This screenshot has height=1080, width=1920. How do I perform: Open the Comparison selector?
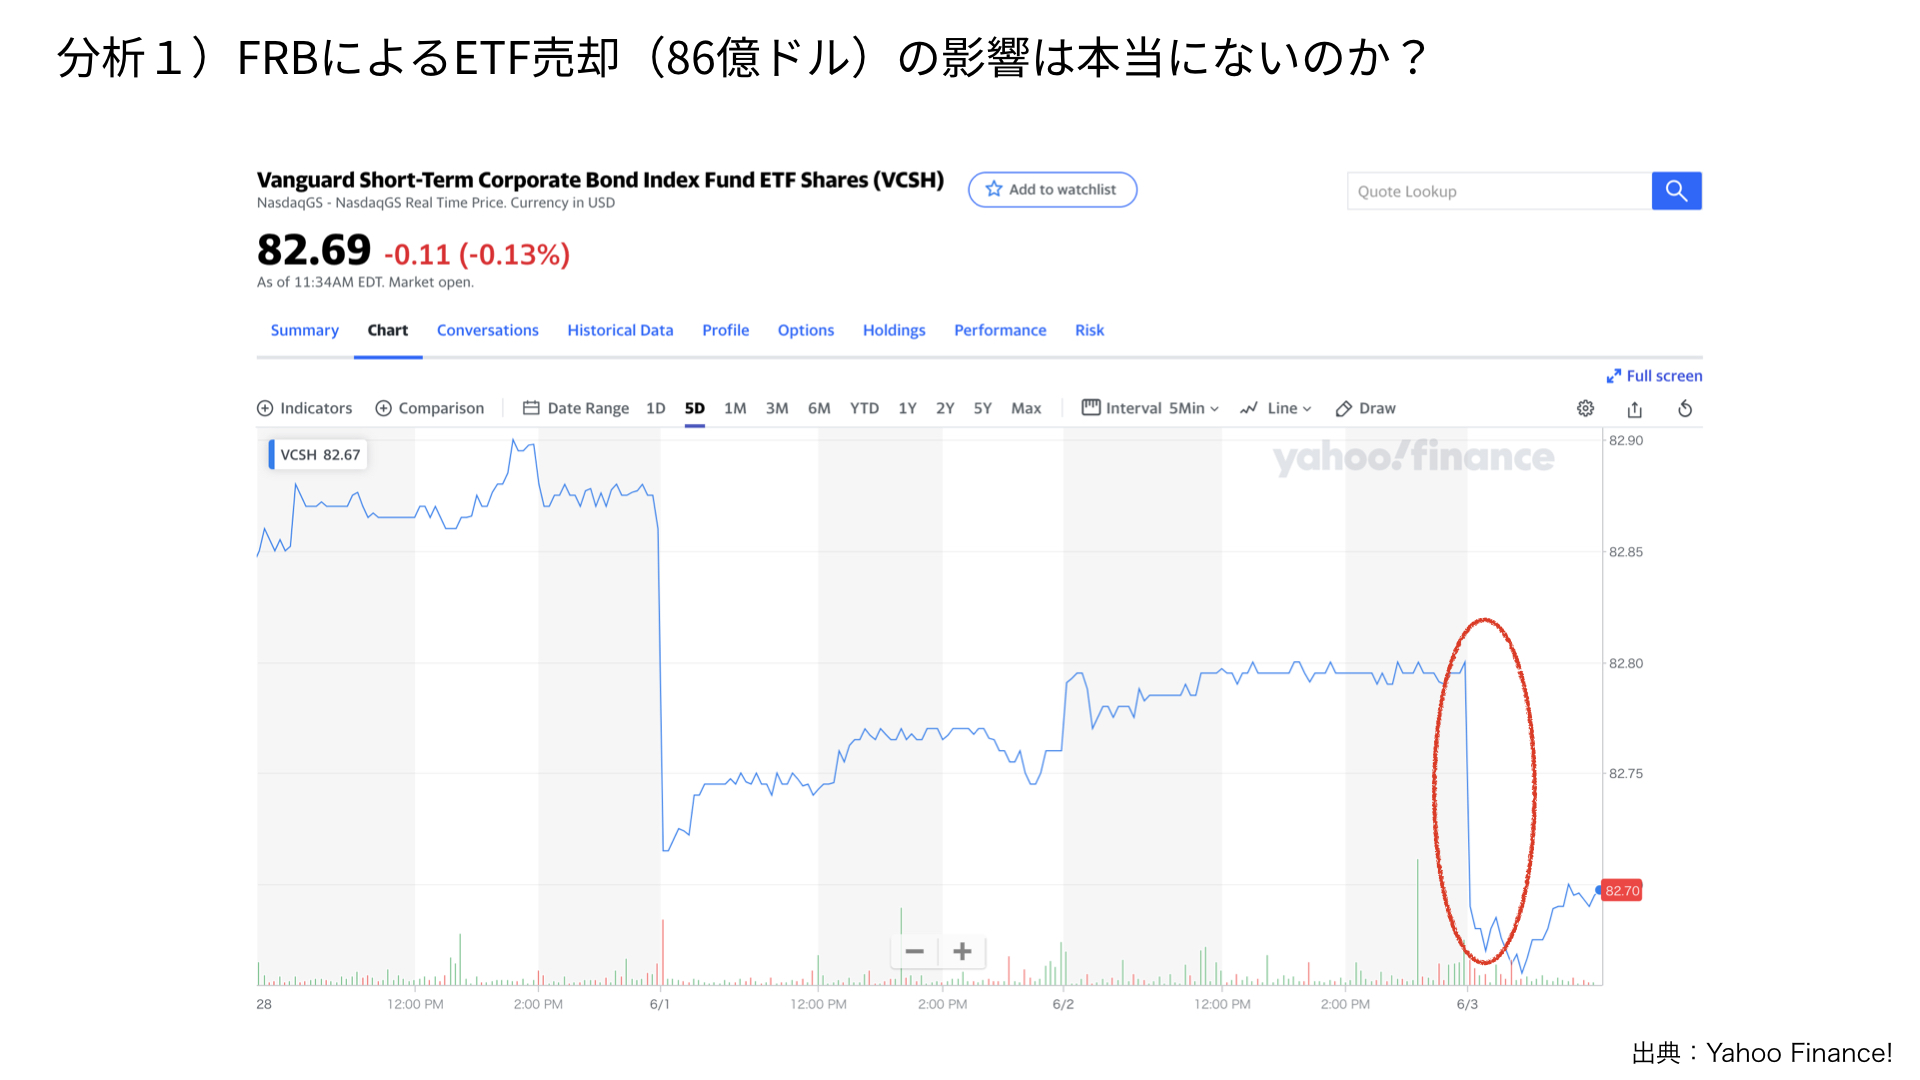point(430,408)
